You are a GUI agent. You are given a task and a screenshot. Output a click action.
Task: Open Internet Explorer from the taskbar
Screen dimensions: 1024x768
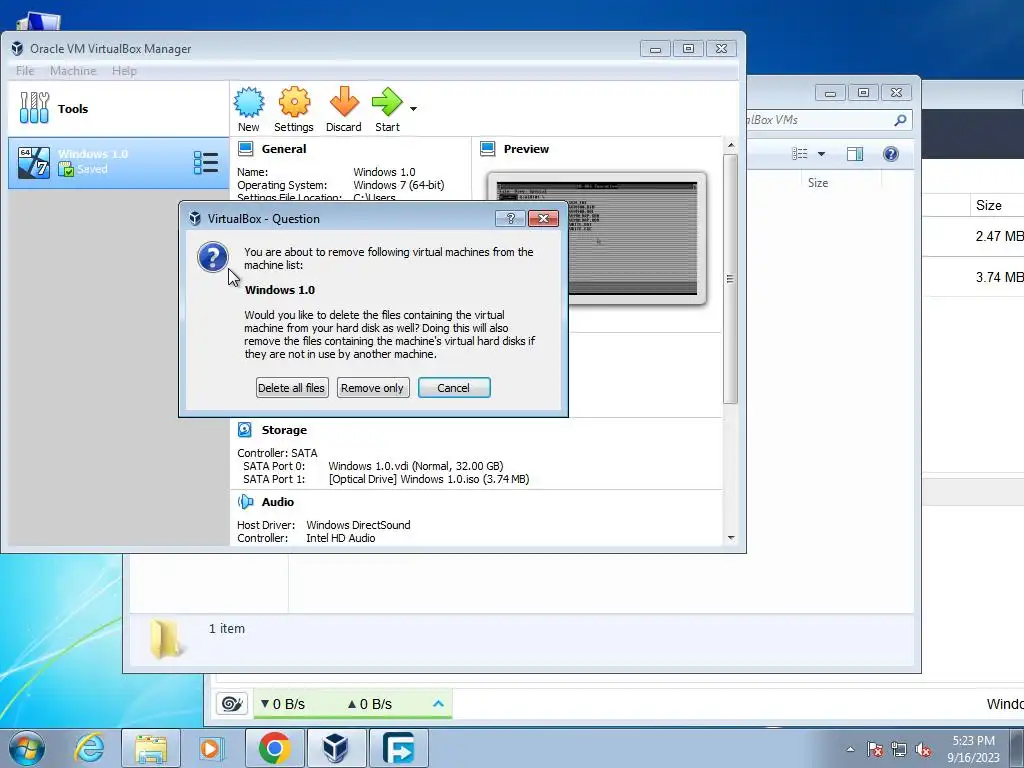coord(89,748)
